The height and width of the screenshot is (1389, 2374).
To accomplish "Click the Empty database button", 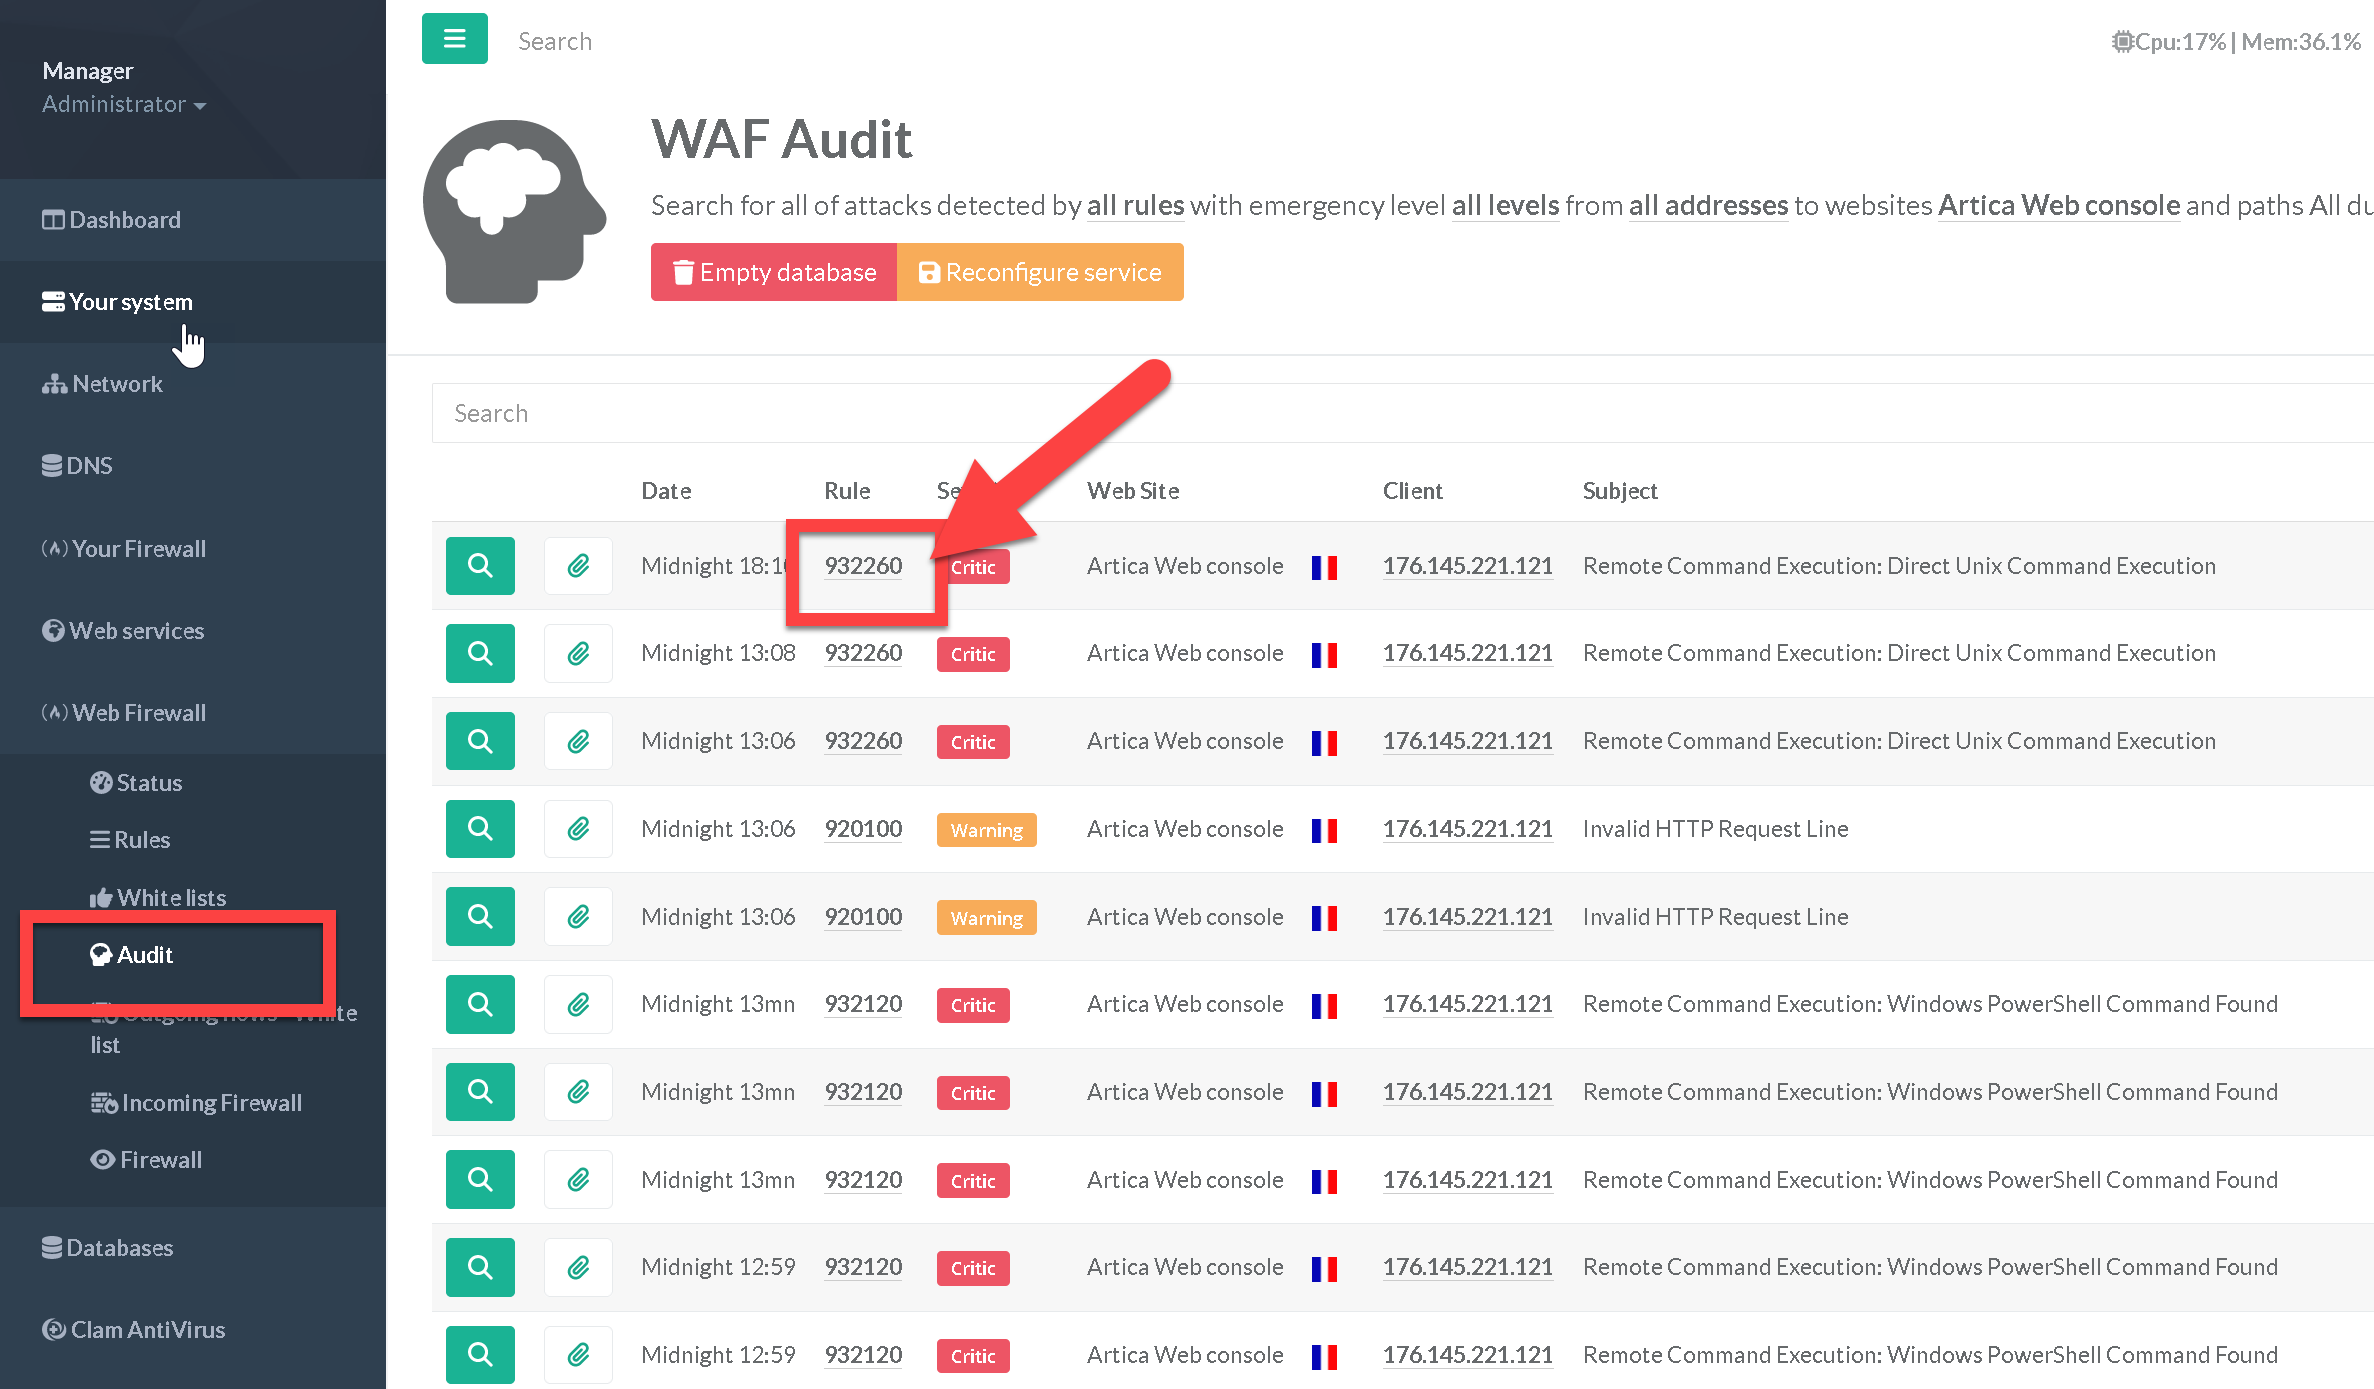I will (774, 272).
